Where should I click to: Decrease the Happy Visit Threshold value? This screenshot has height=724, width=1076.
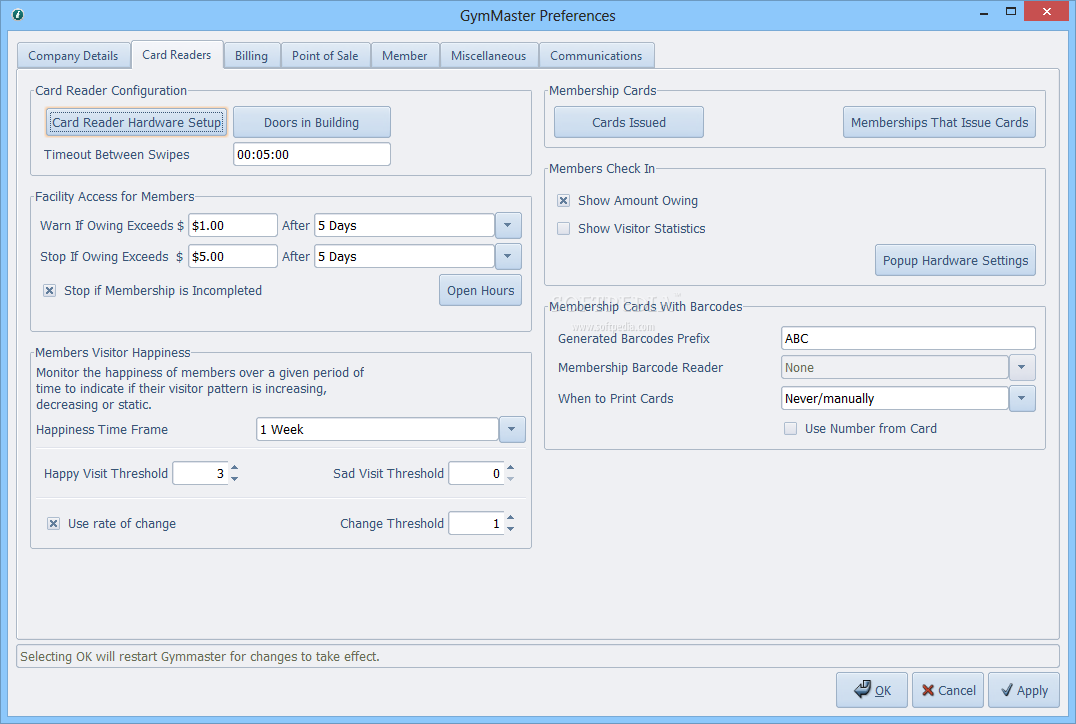pos(235,478)
